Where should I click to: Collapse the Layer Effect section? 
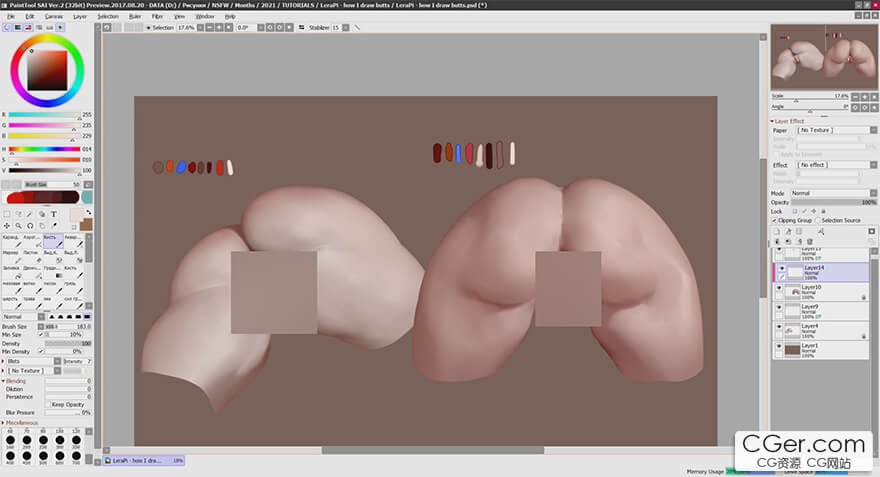(788, 121)
